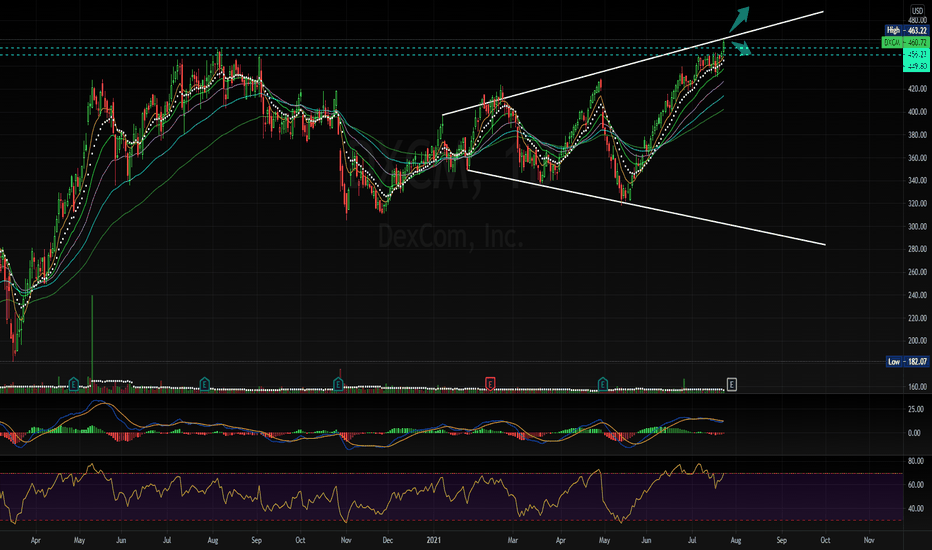The image size is (932, 550).
Task: Select the lower falling white trend line
Action: (647, 208)
